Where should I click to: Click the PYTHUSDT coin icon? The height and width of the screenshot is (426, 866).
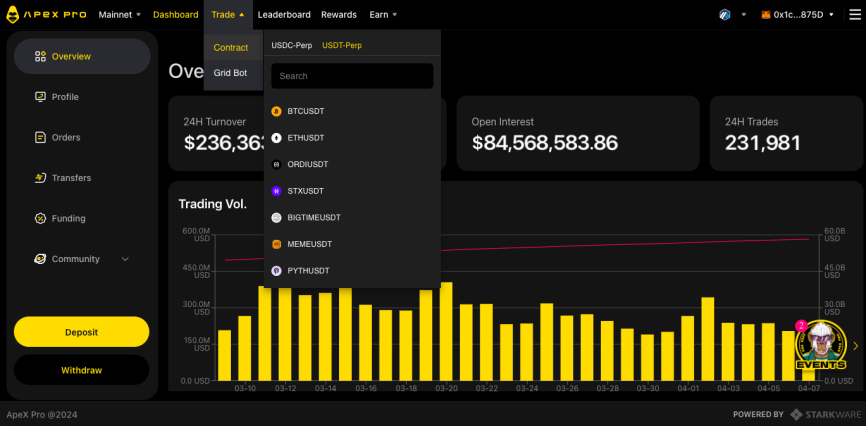(x=277, y=271)
